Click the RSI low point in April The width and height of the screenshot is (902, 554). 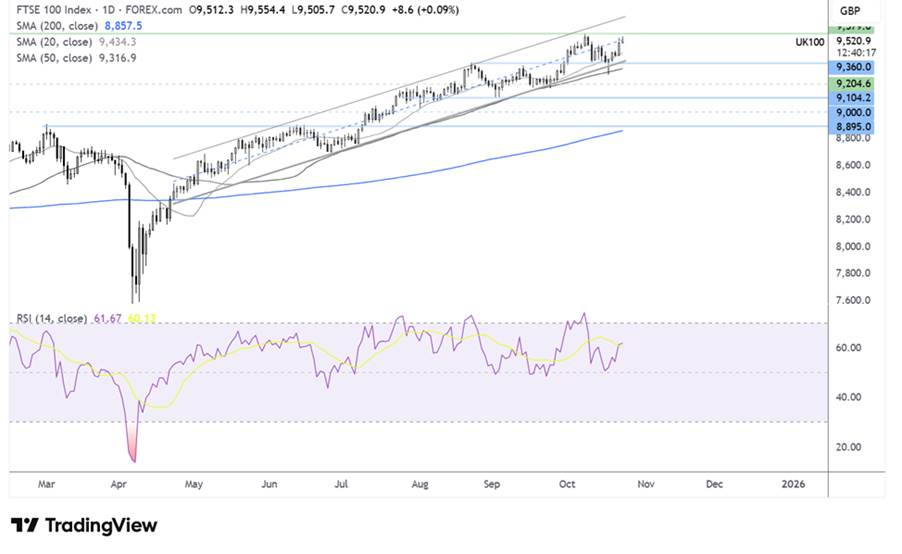click(x=133, y=460)
